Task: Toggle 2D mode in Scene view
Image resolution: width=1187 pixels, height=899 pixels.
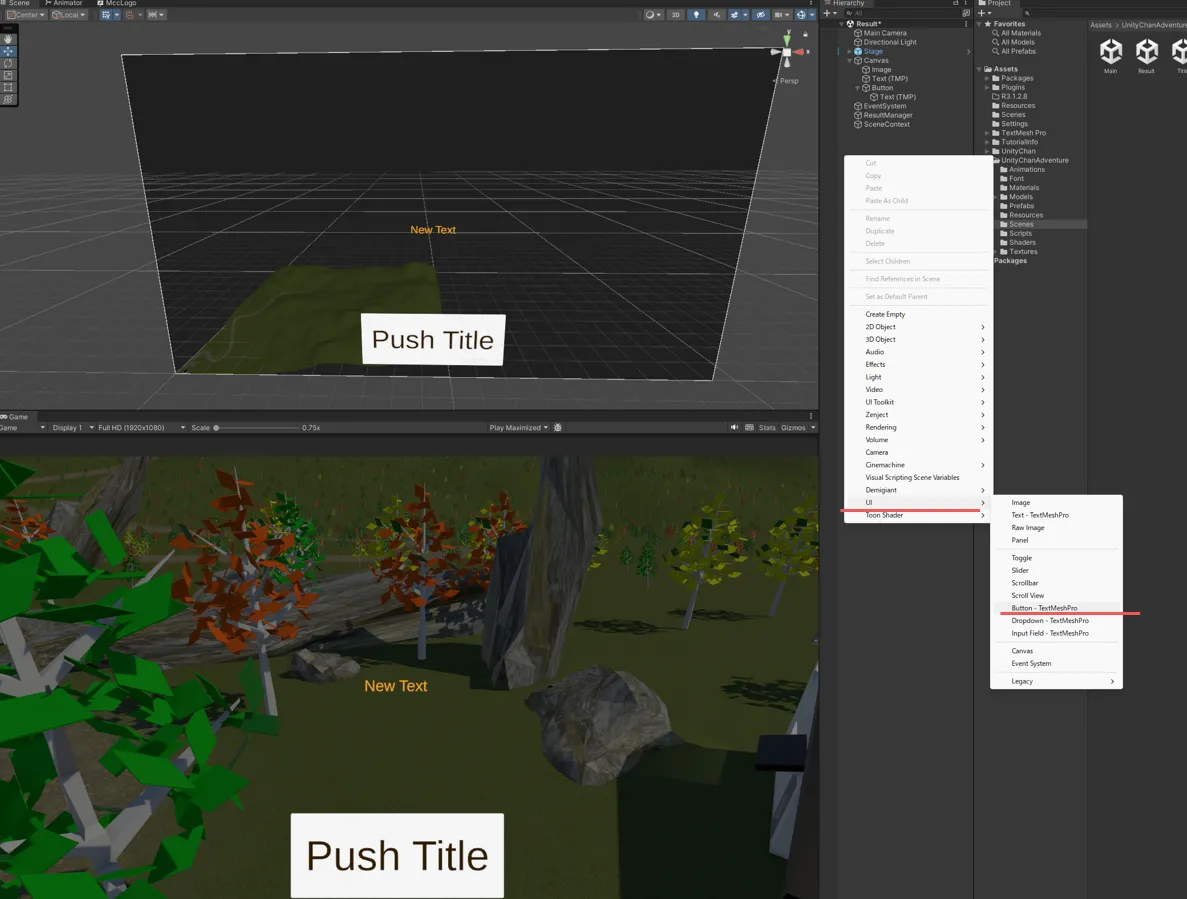Action: (x=676, y=15)
